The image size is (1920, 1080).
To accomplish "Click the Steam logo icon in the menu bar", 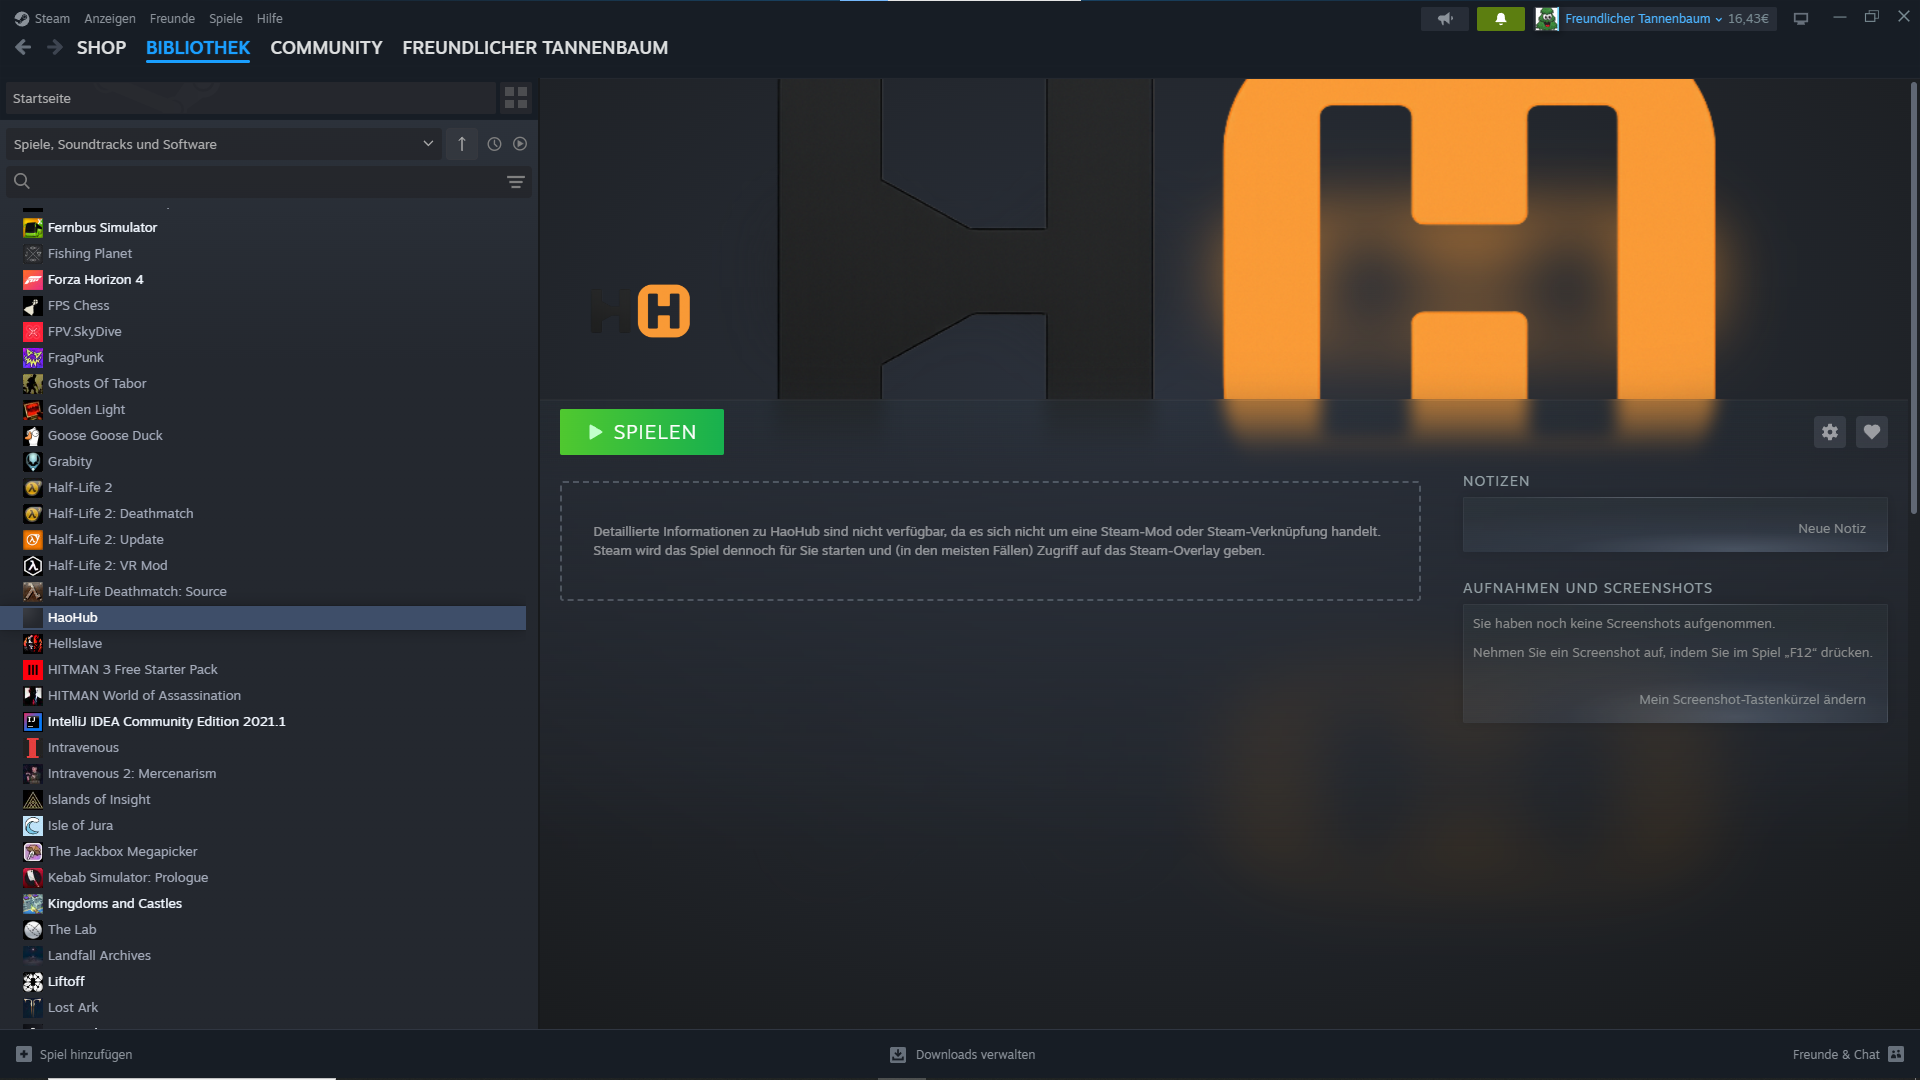I will pos(22,18).
